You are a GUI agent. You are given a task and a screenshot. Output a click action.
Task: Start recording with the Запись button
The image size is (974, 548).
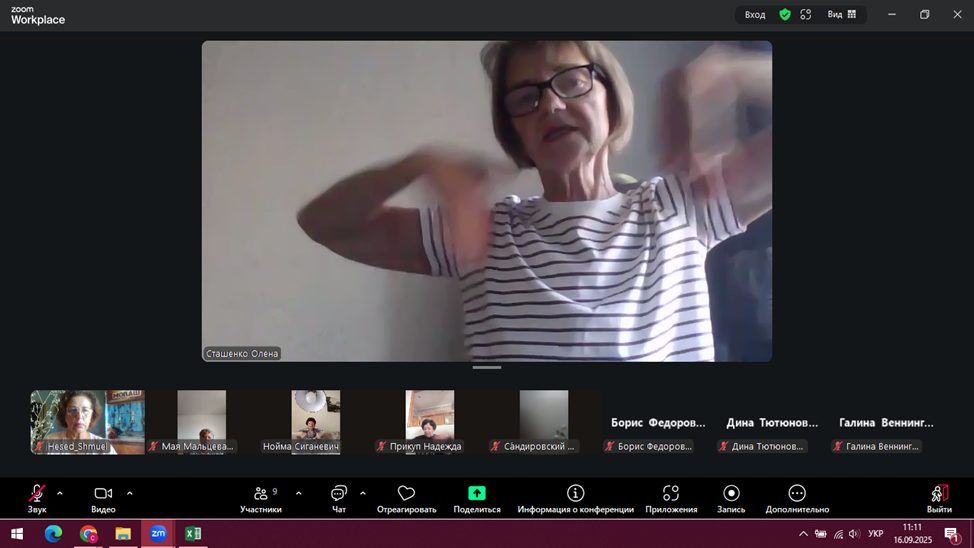pyautogui.click(x=731, y=499)
